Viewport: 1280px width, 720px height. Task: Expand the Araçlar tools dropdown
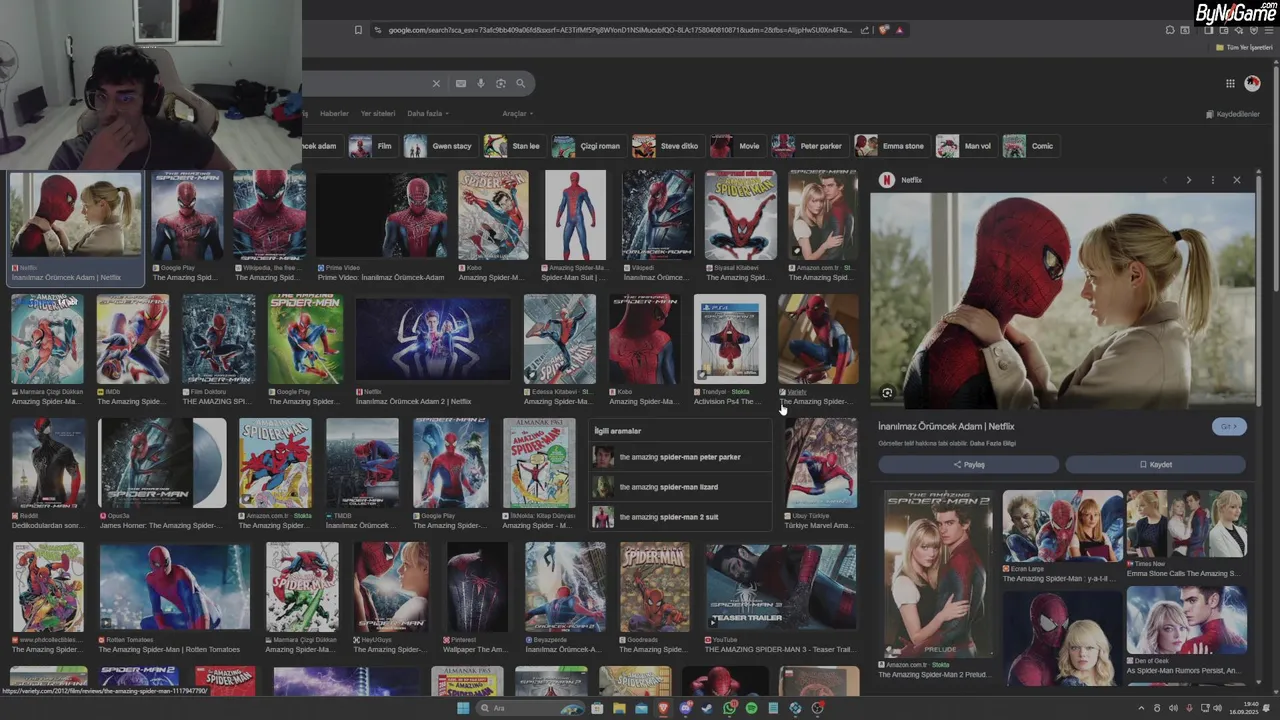[x=517, y=114]
